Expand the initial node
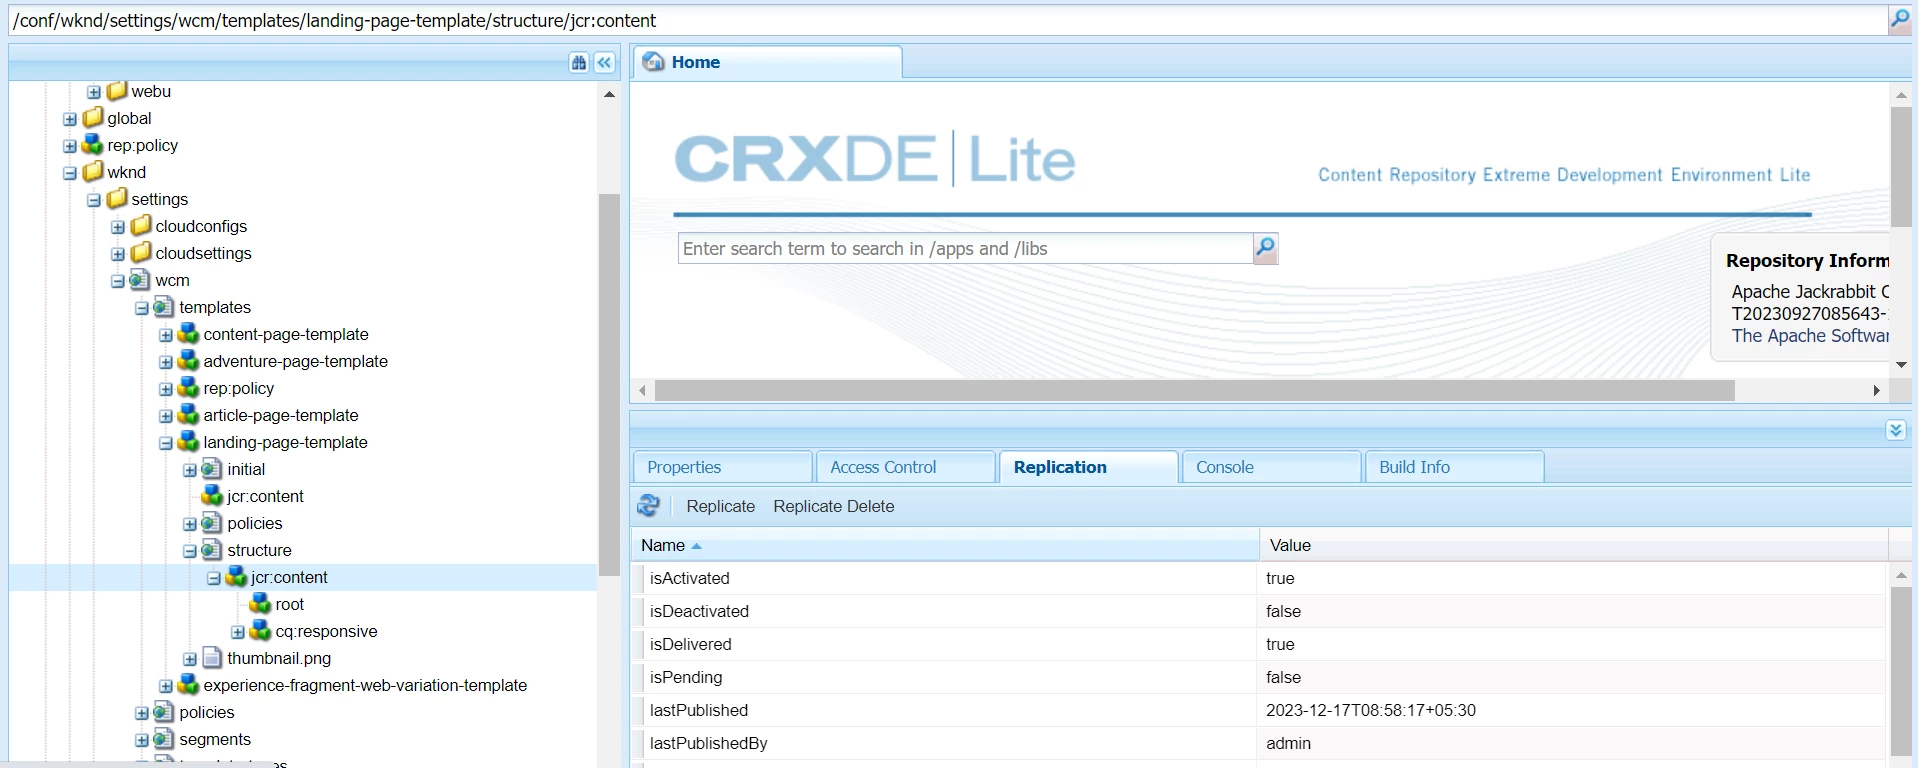 click(190, 470)
